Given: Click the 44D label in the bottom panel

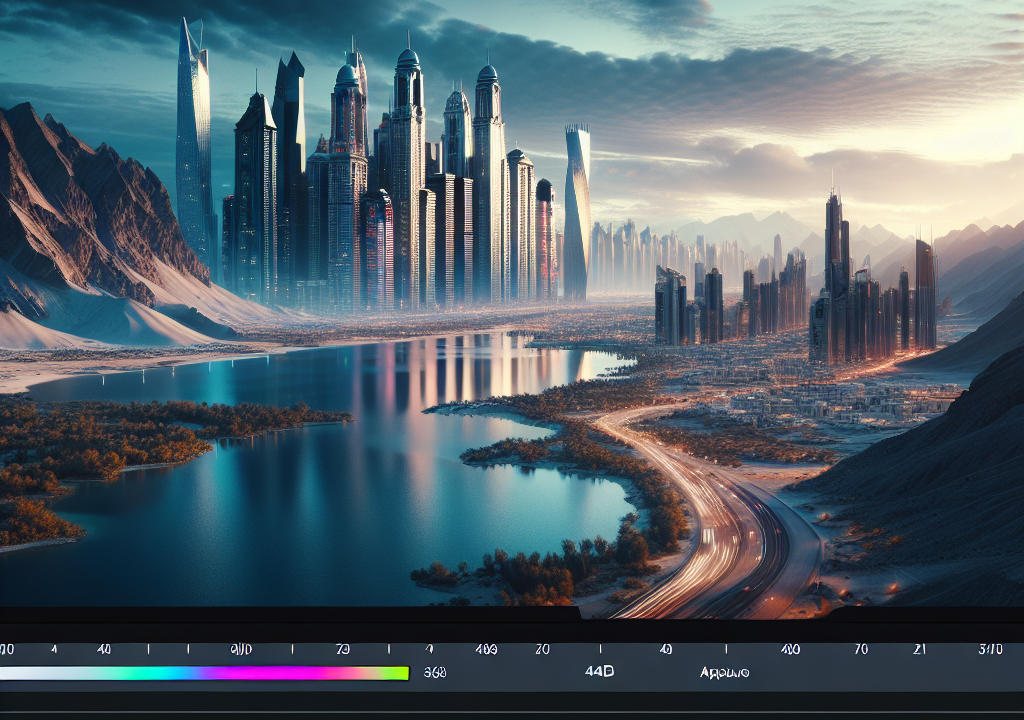Looking at the screenshot, I should [x=598, y=673].
